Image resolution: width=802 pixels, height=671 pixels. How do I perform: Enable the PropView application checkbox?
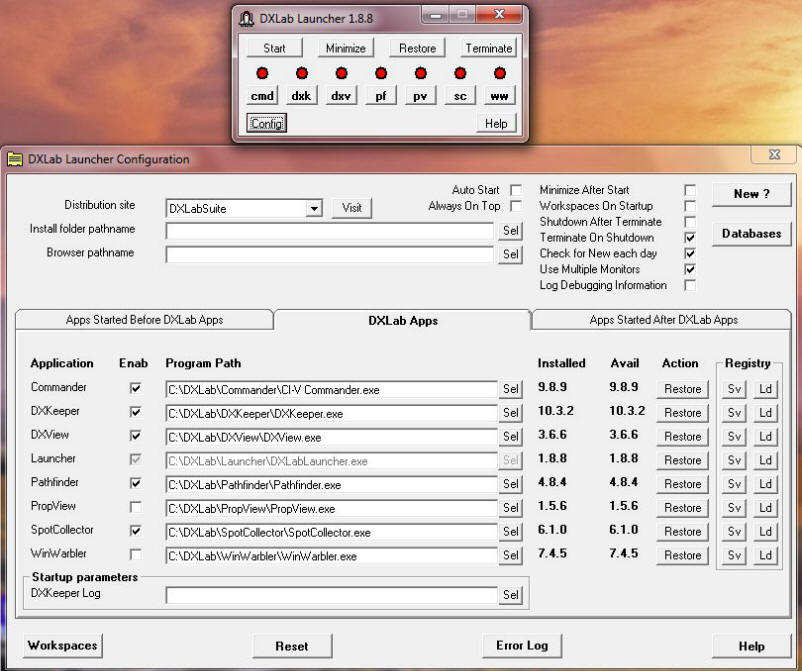pyautogui.click(x=136, y=507)
